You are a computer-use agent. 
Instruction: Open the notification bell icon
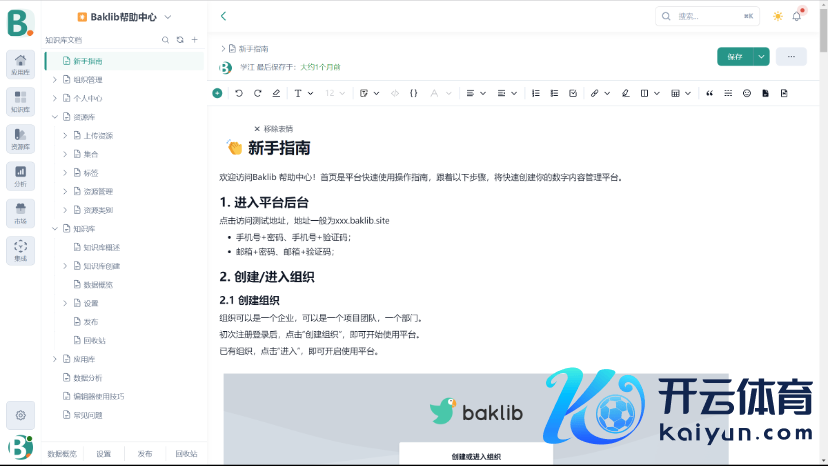797,16
